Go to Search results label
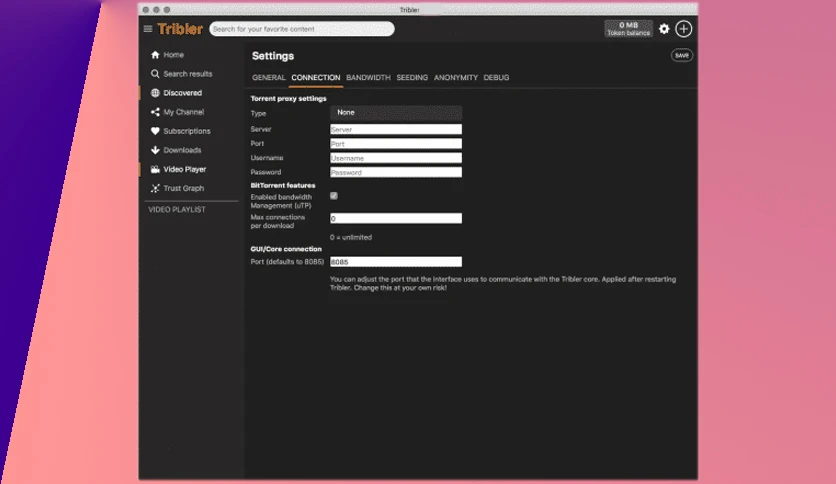Screen dimensions: 836x484 (188, 74)
